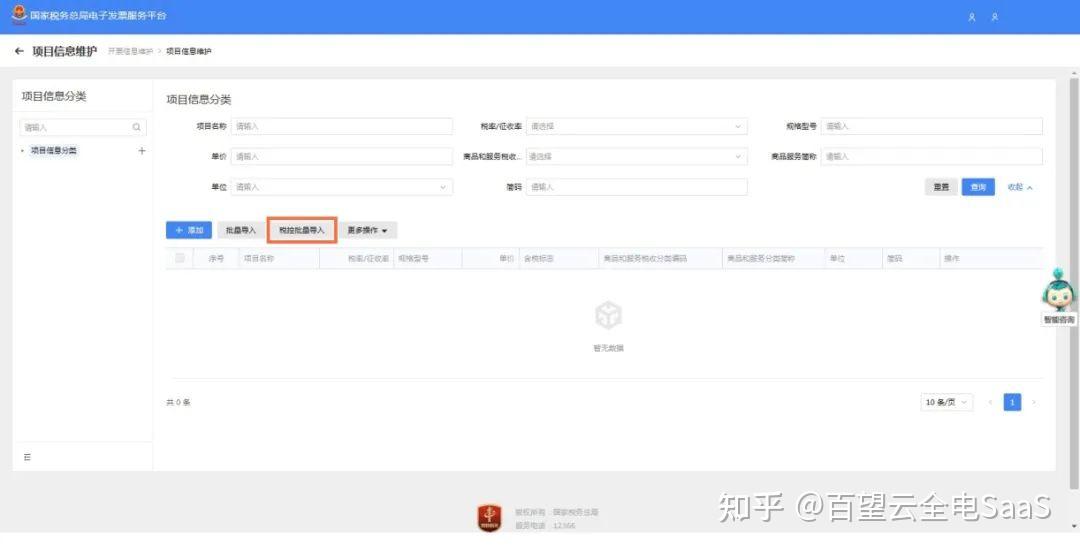
Task: Click the plus icon next to 项目信息分类
Action: click(142, 150)
